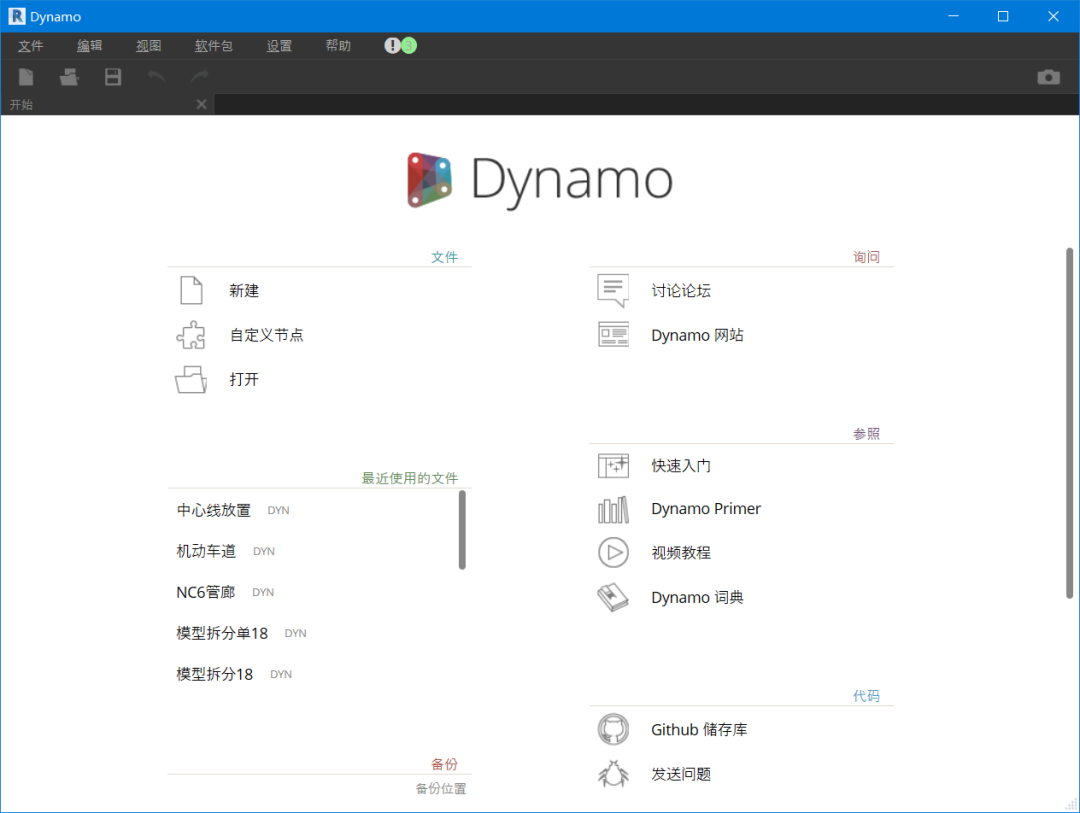1080x813 pixels.
Task: Click the recent files list scrollbar
Action: point(462,530)
